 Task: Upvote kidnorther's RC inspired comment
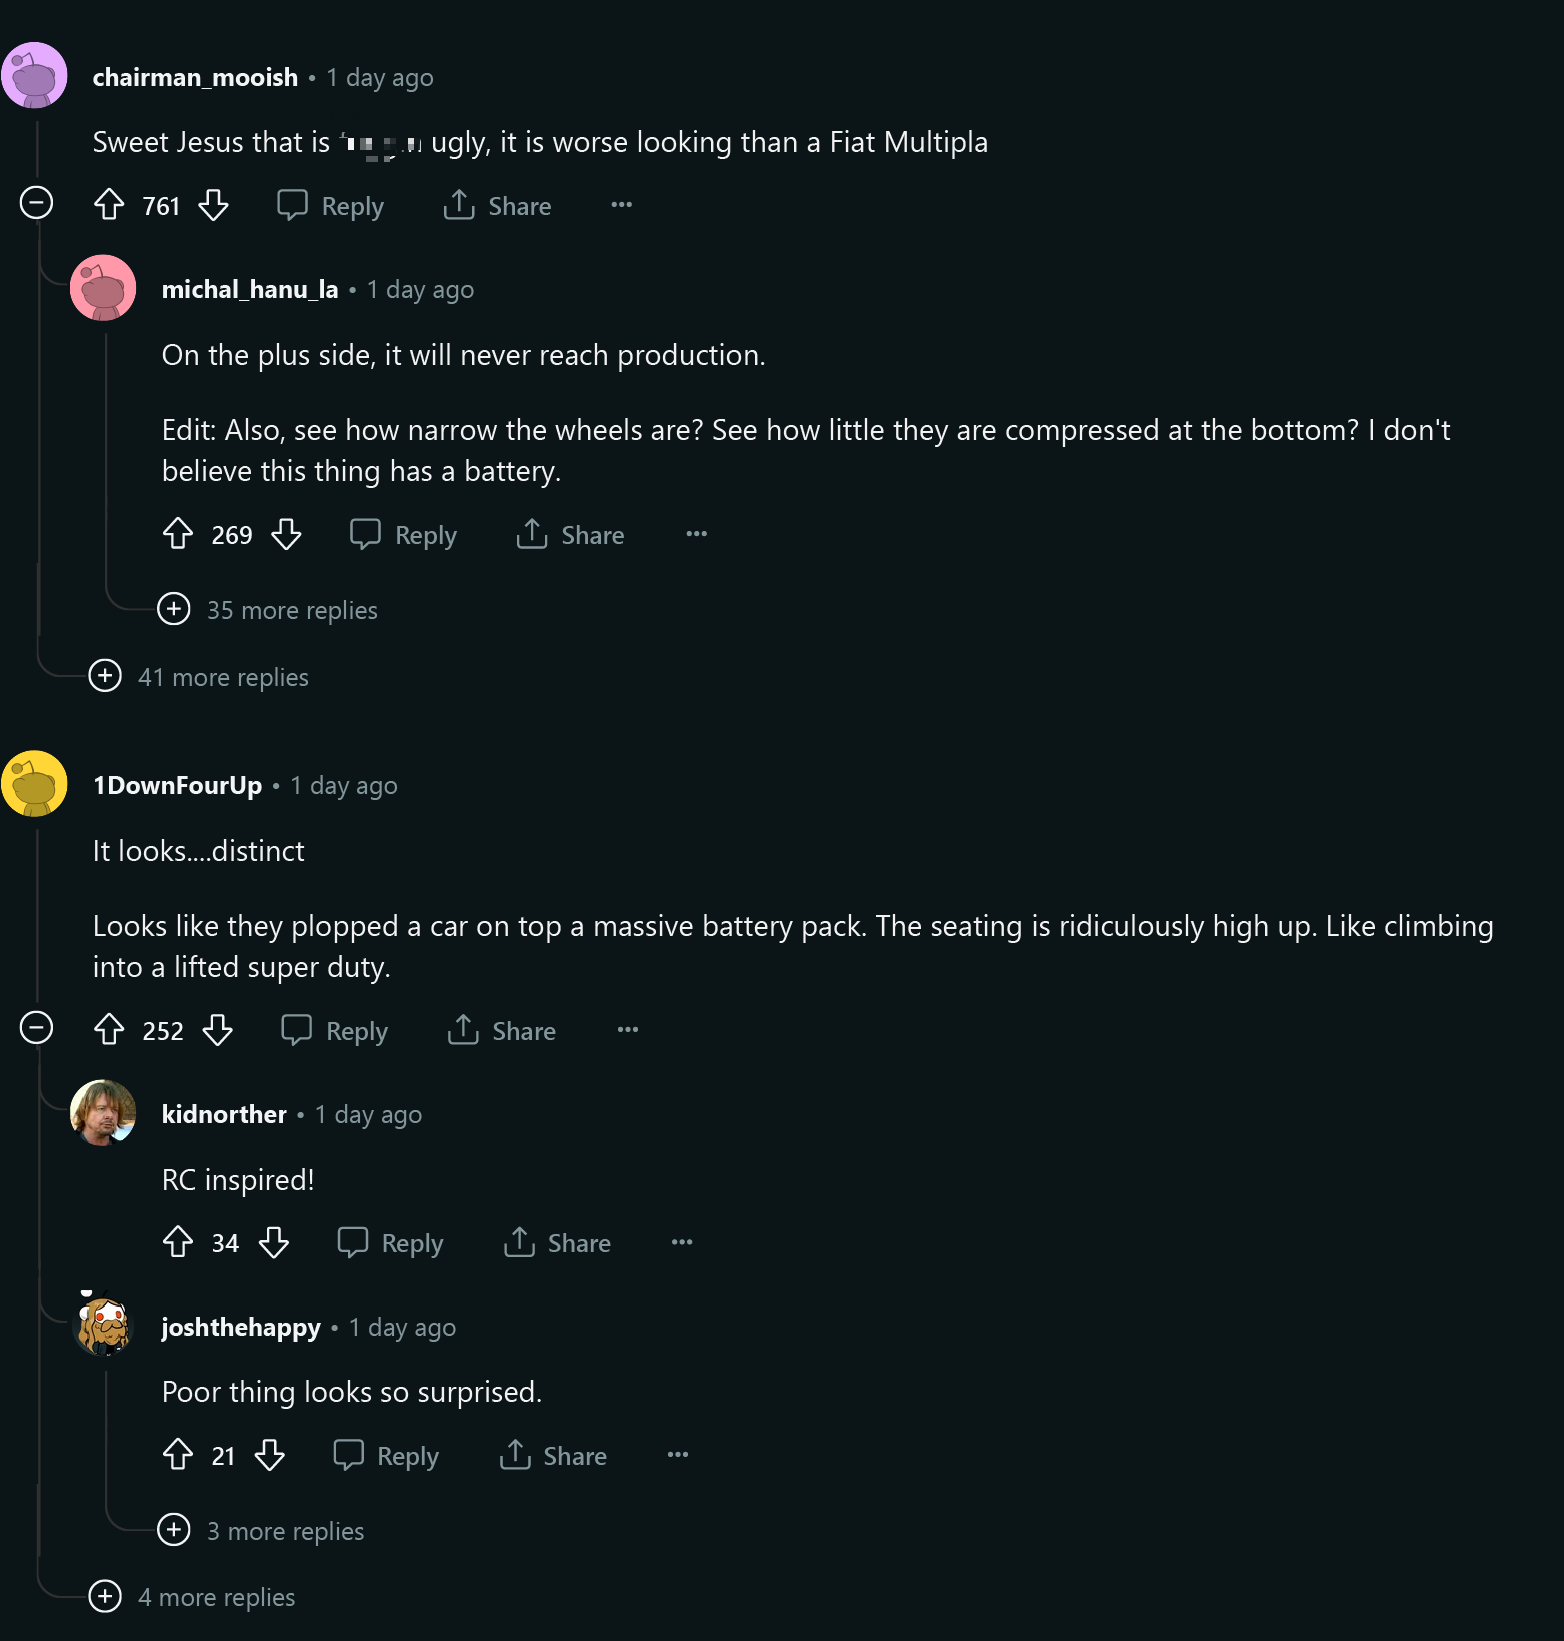coord(178,1242)
